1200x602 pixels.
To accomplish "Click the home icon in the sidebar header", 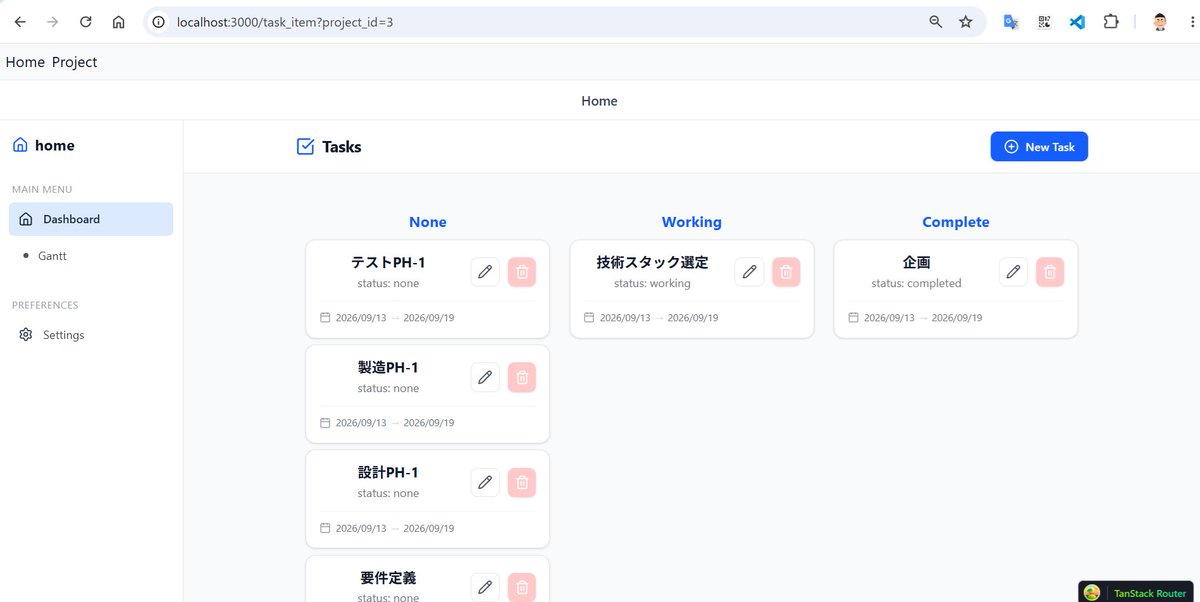I will click(x=20, y=145).
